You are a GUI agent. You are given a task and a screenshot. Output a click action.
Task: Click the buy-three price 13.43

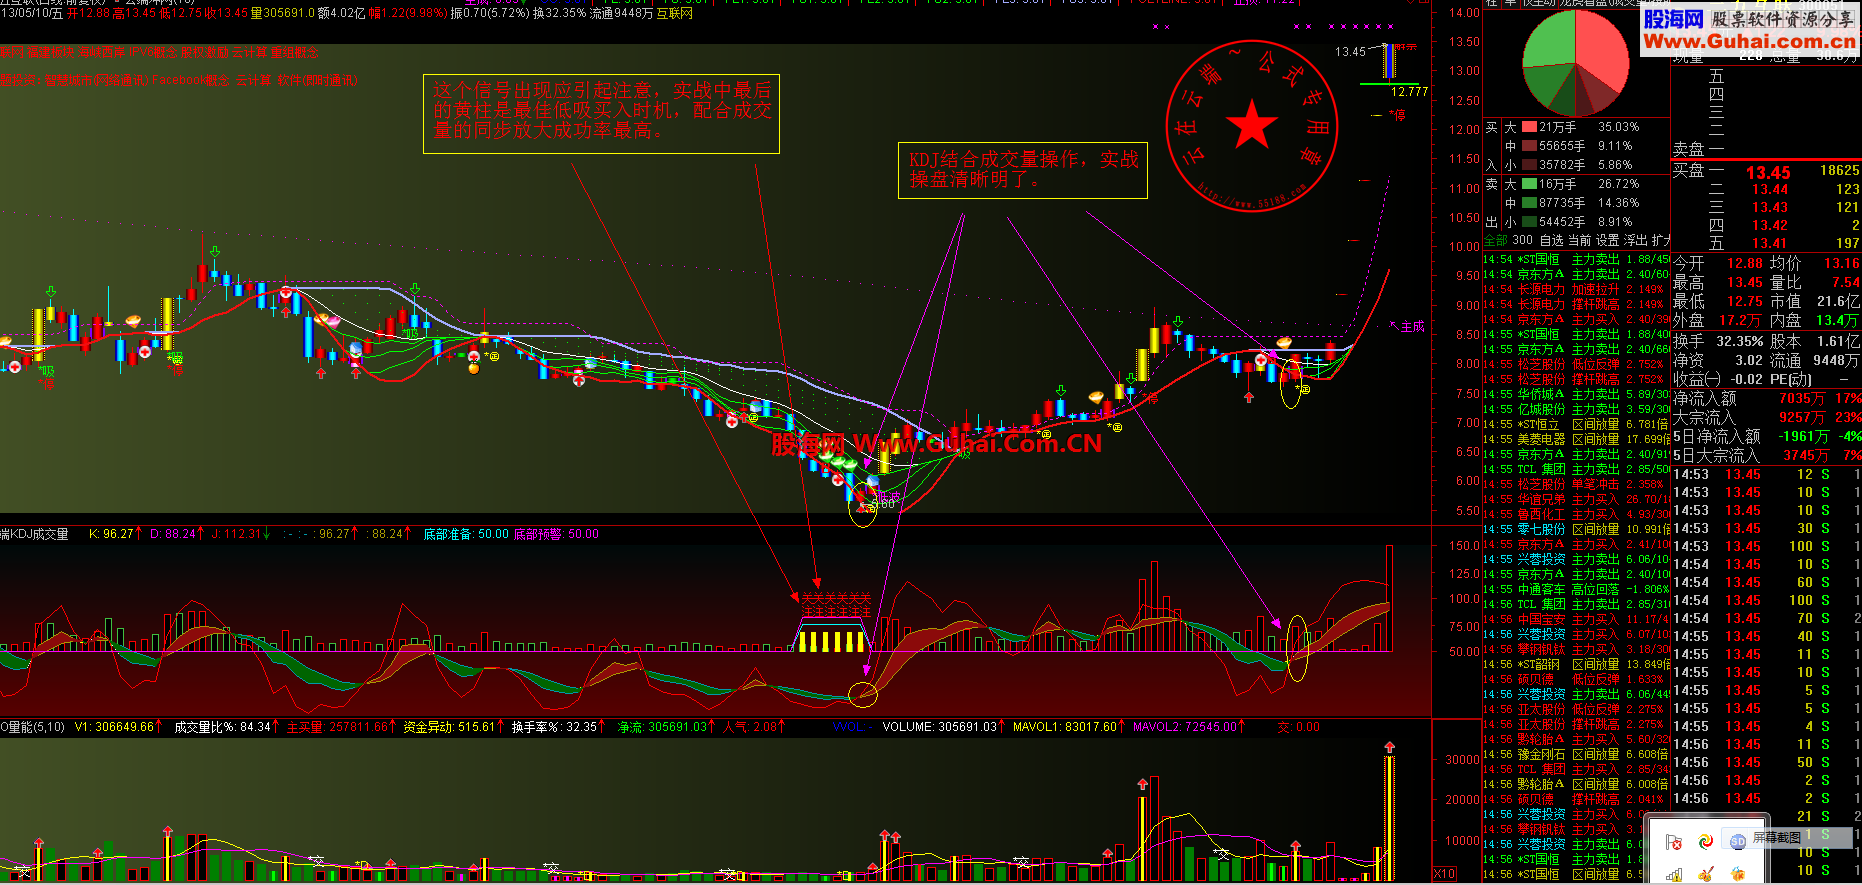tap(1770, 207)
